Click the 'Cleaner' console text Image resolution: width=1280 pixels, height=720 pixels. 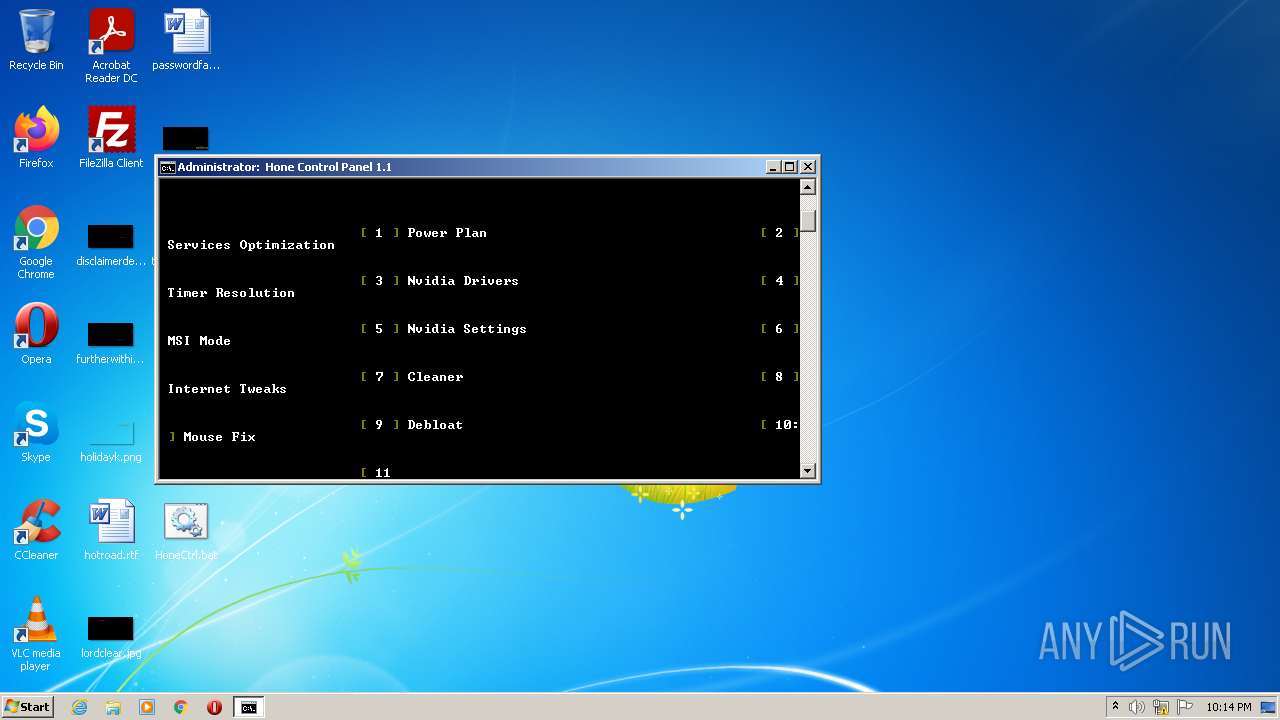(435, 377)
